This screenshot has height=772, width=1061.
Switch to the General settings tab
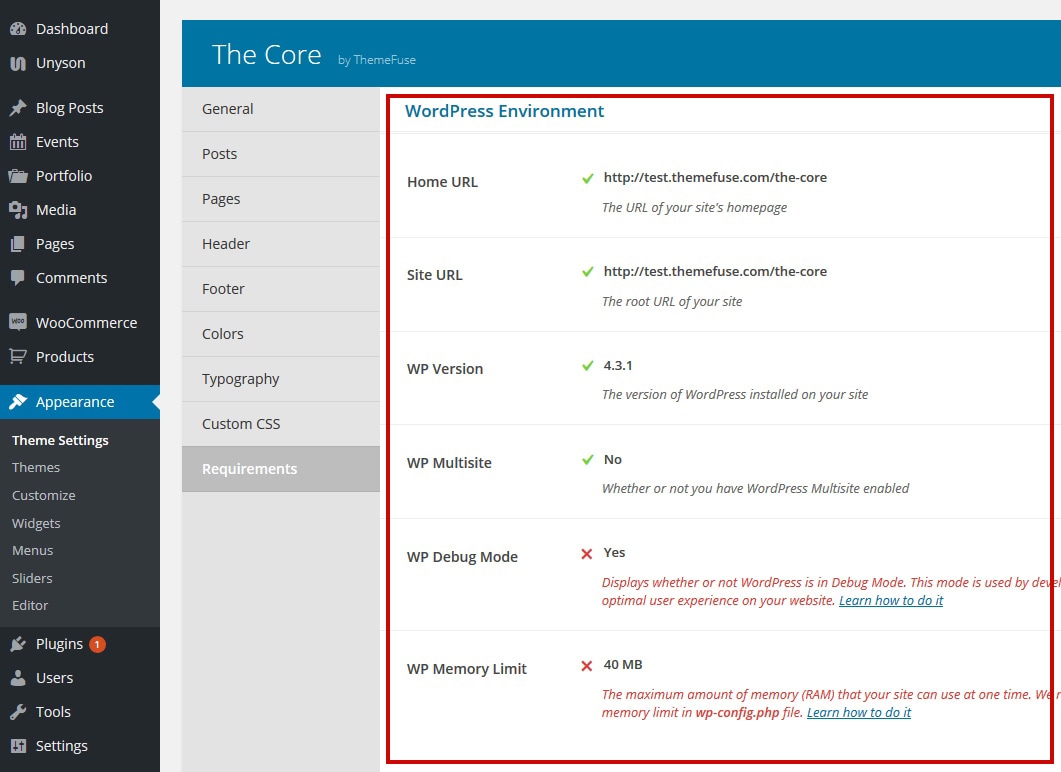click(281, 109)
